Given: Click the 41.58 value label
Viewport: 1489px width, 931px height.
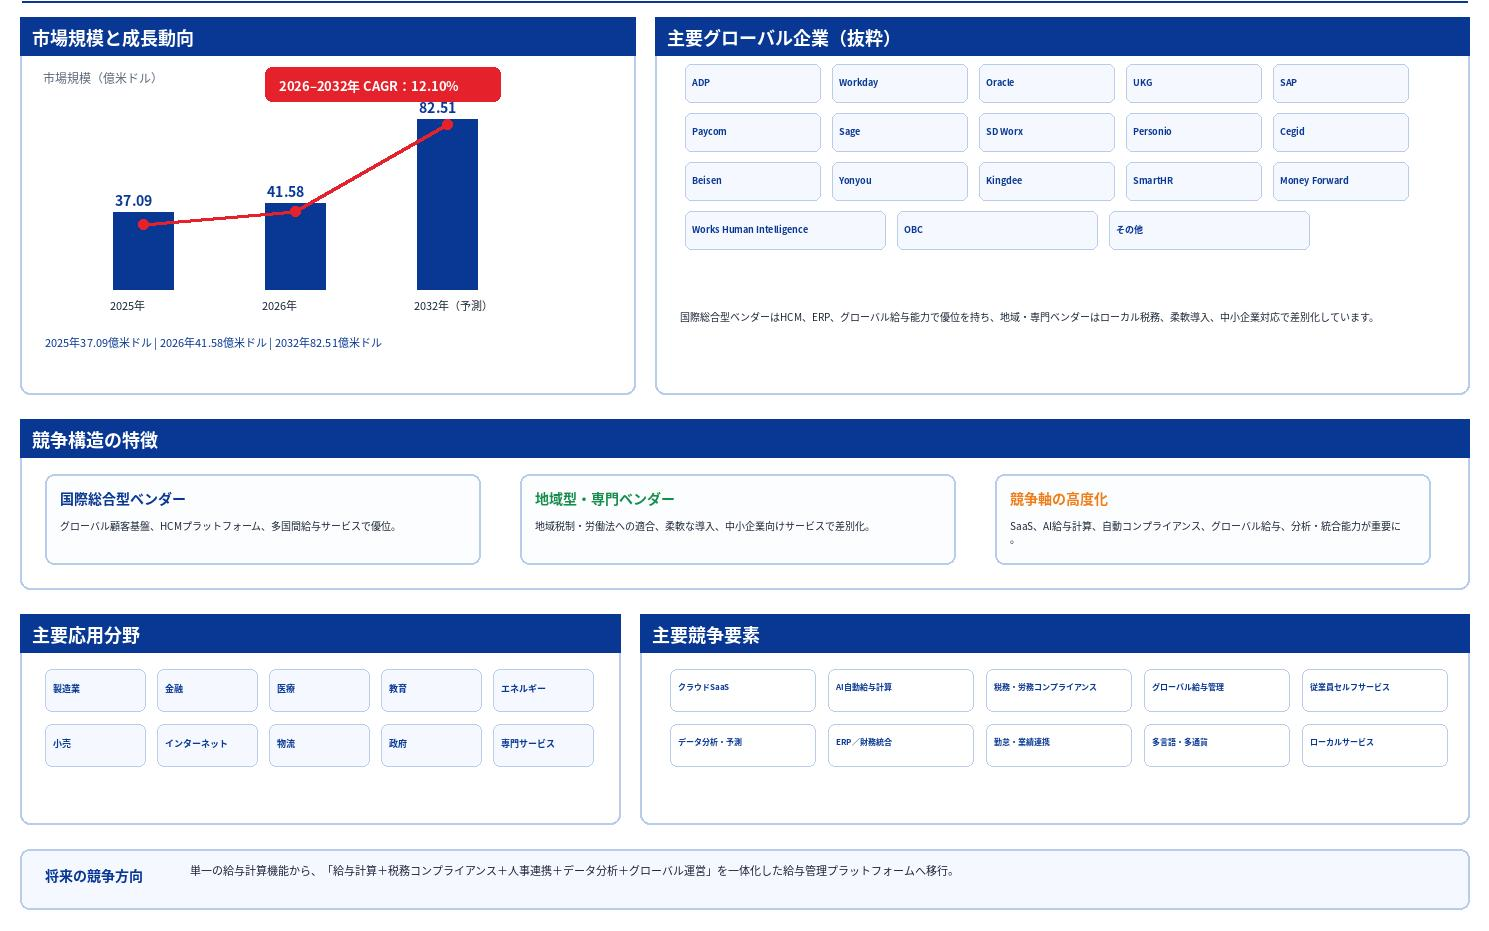Looking at the screenshot, I should [285, 191].
